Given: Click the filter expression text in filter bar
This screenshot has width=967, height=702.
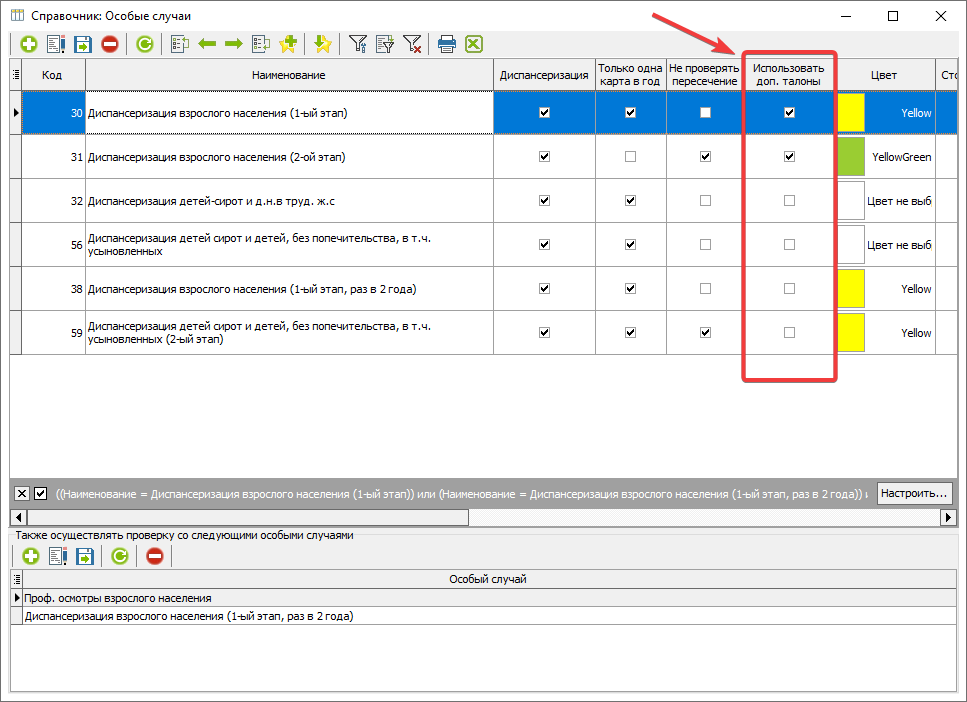Looking at the screenshot, I should pos(462,494).
